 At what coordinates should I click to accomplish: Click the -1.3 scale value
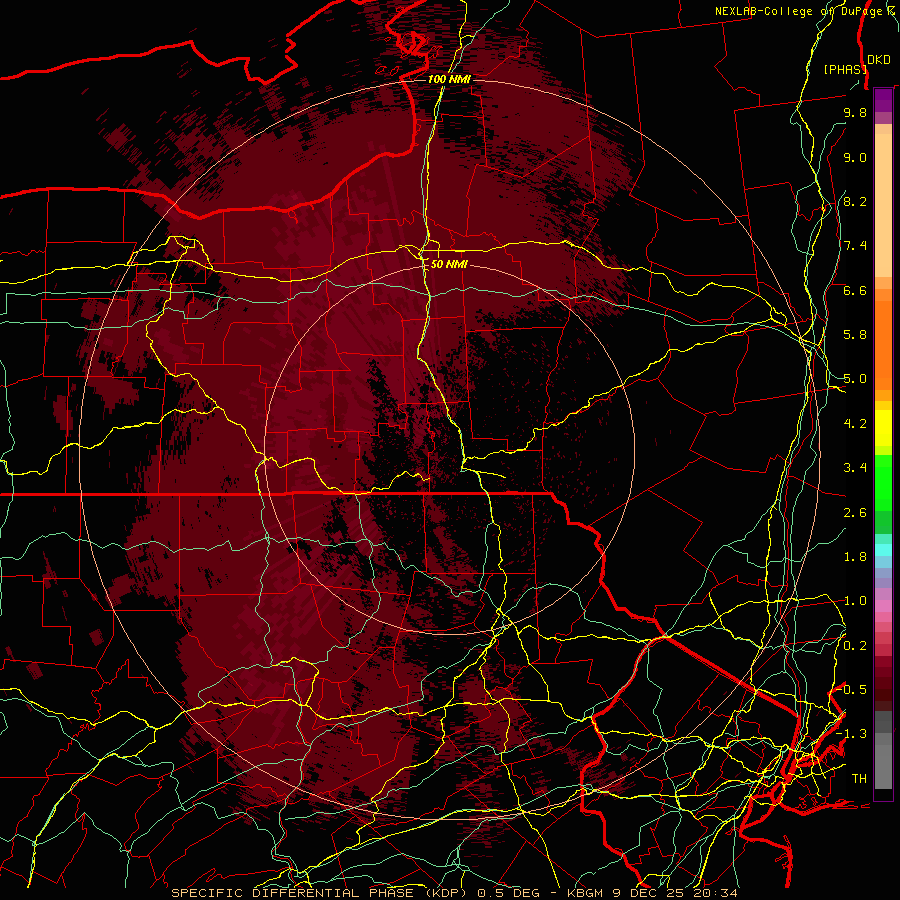(852, 734)
